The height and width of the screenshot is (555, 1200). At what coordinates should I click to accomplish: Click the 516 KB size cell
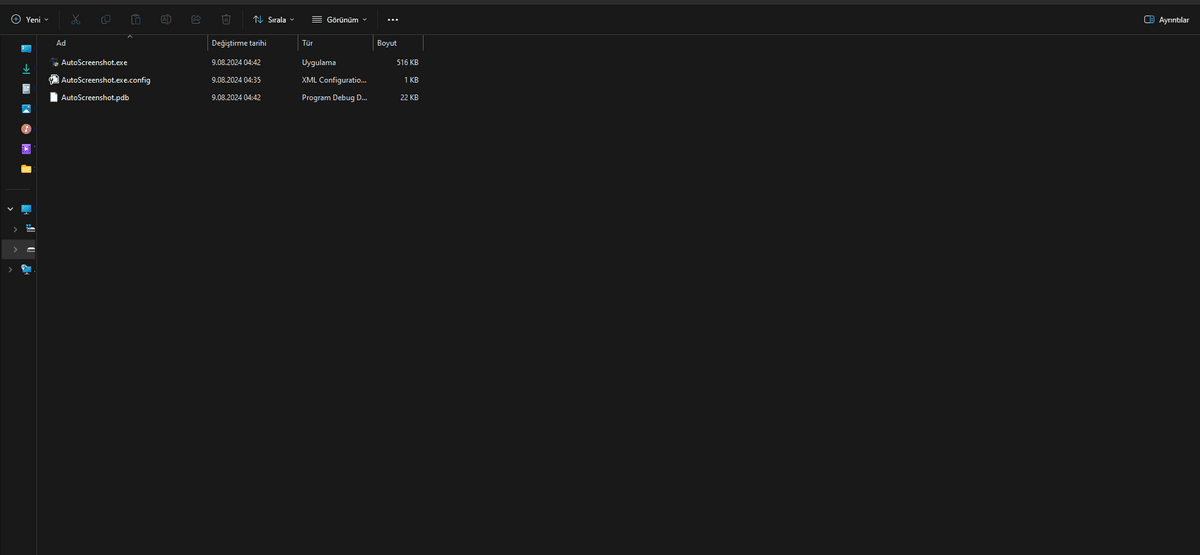[x=407, y=62]
